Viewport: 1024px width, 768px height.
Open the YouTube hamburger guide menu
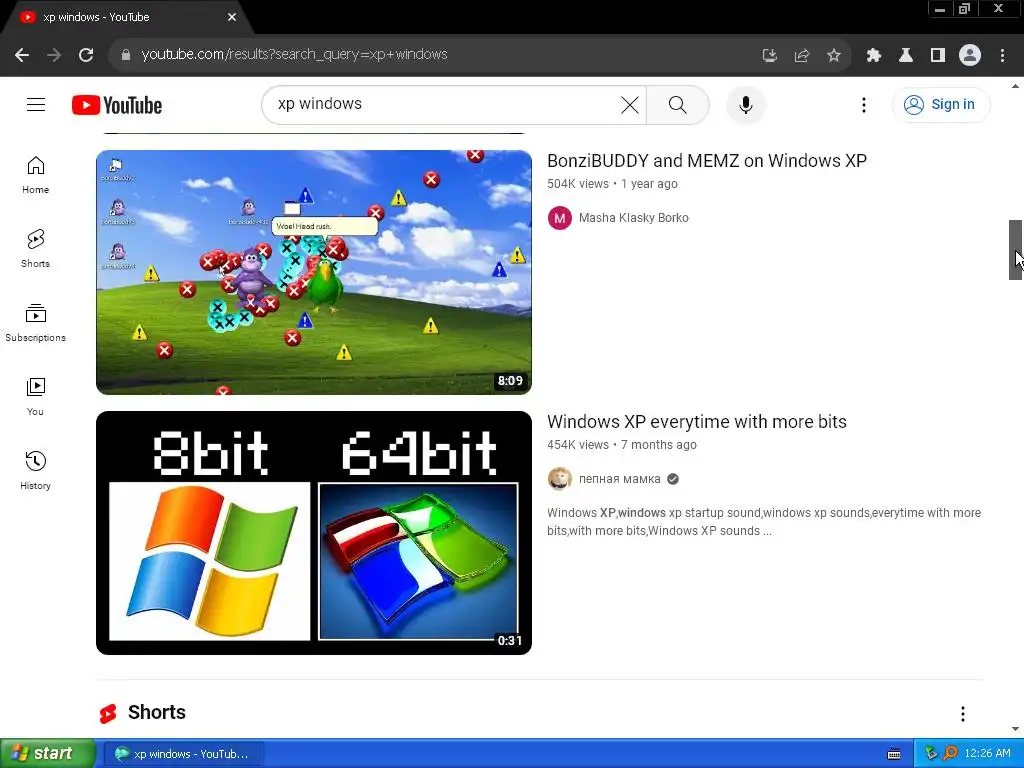[36, 104]
